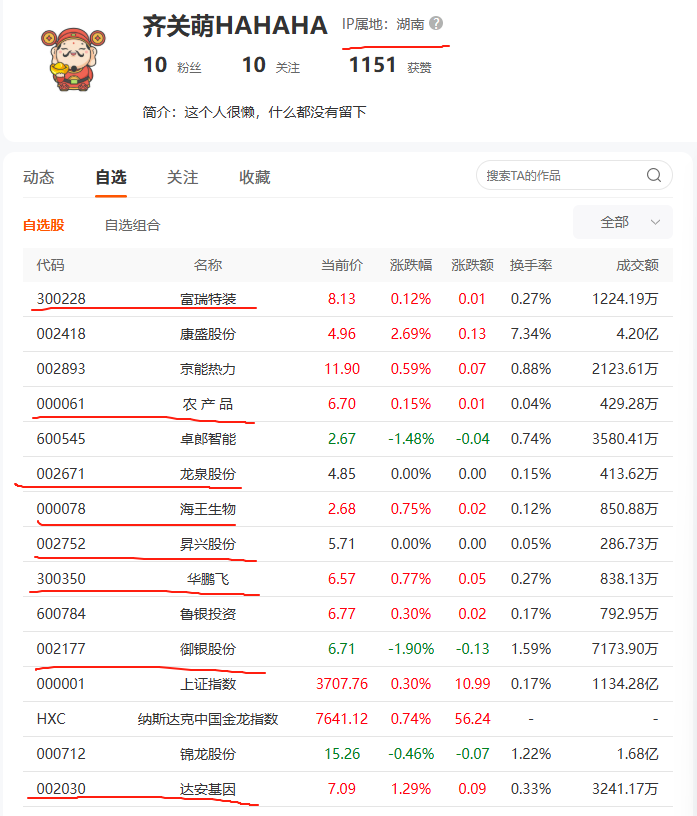Click the 4.20亿 turnover value

coord(638,334)
